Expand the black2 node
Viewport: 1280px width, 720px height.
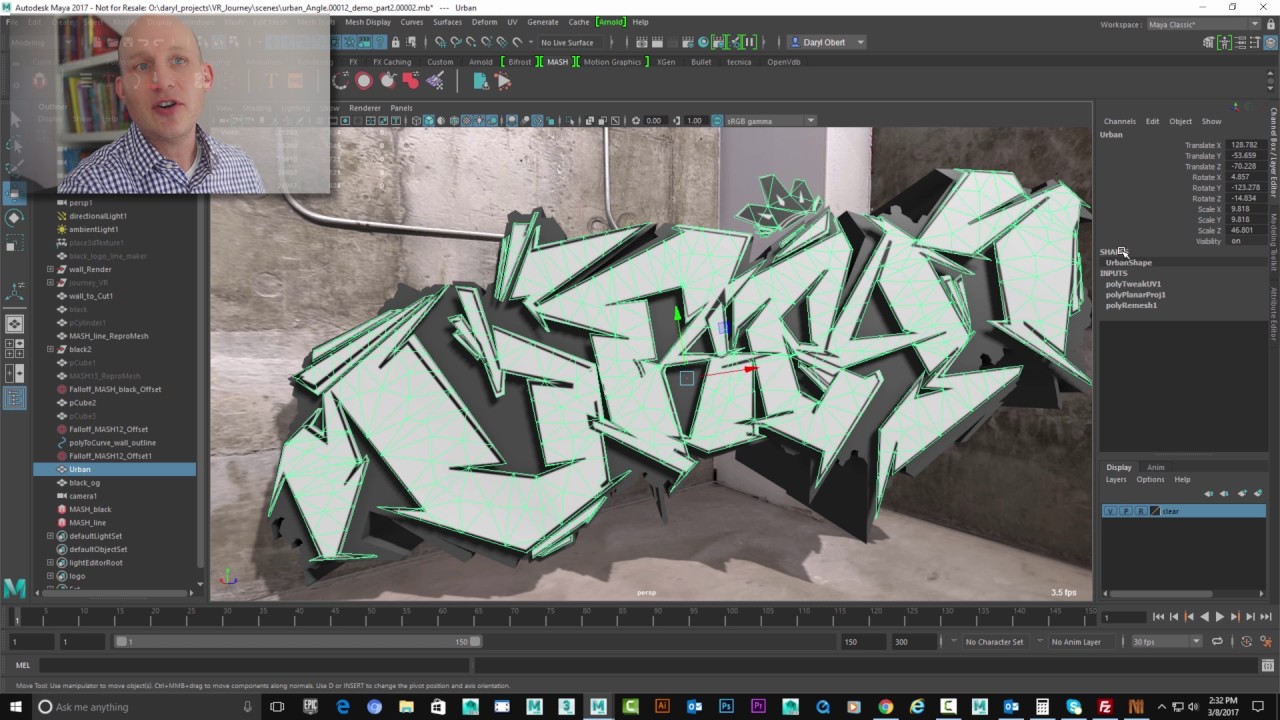[x=50, y=349]
